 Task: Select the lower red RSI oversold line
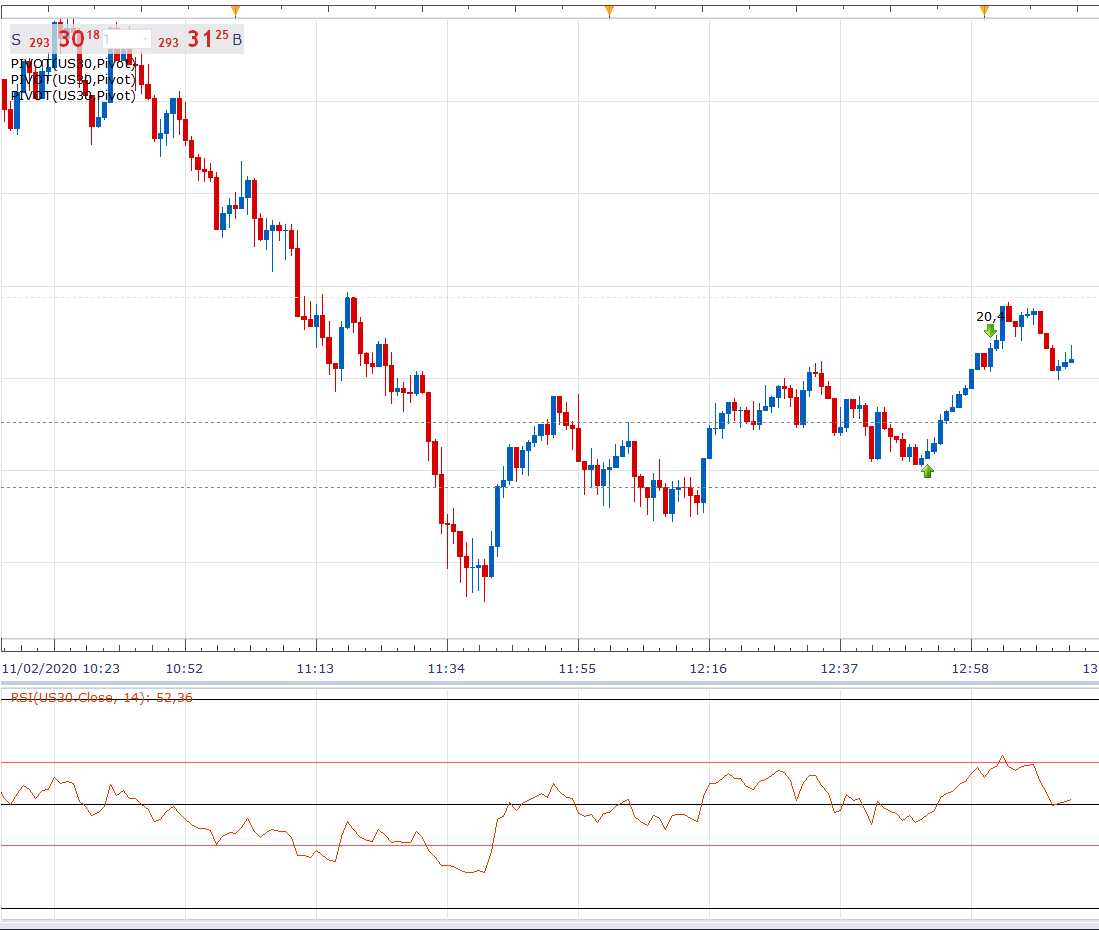click(x=550, y=846)
